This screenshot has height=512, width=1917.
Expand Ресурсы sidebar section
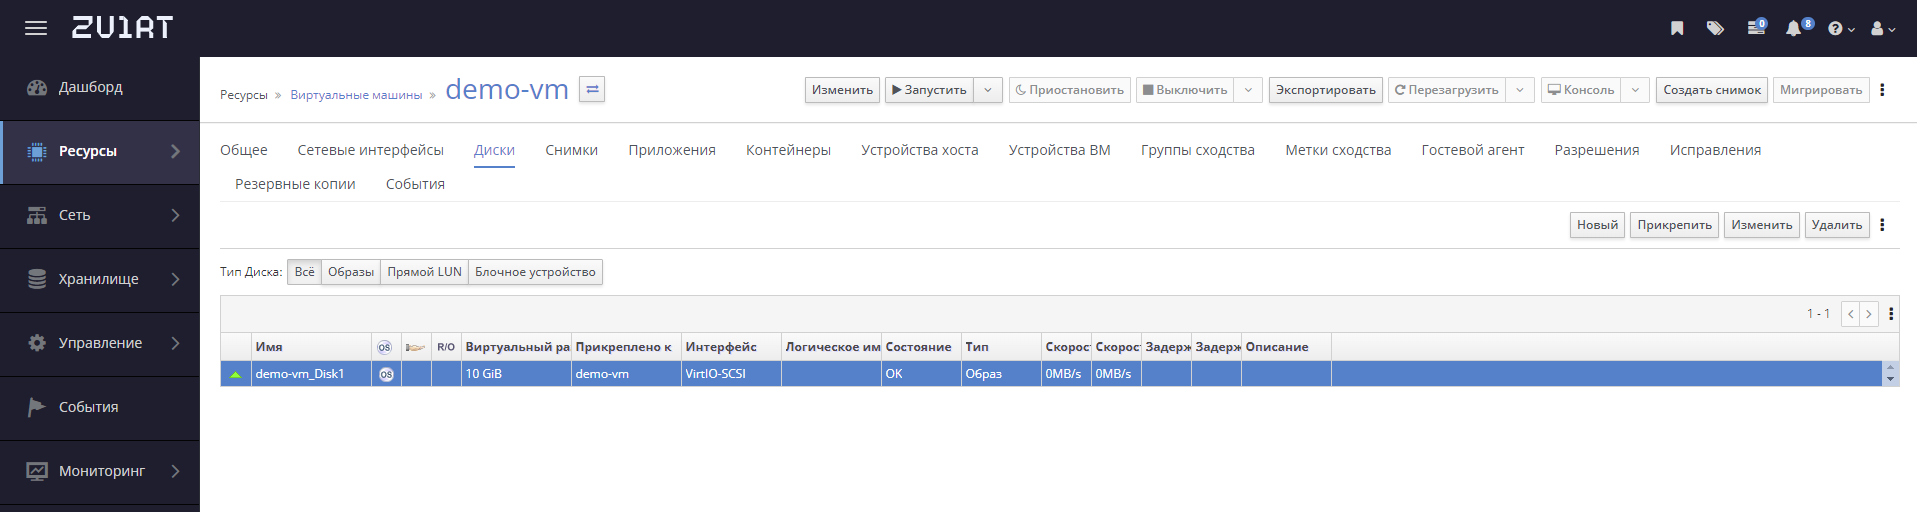100,152
